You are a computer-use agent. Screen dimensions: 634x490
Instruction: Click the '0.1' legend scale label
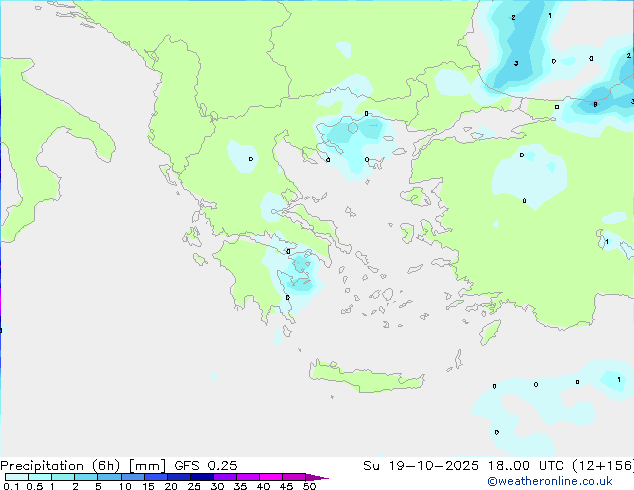pyautogui.click(x=11, y=486)
